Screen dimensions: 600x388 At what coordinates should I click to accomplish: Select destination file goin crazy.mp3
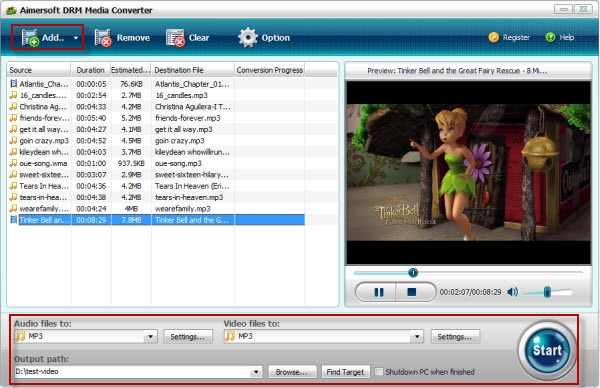click(x=179, y=140)
